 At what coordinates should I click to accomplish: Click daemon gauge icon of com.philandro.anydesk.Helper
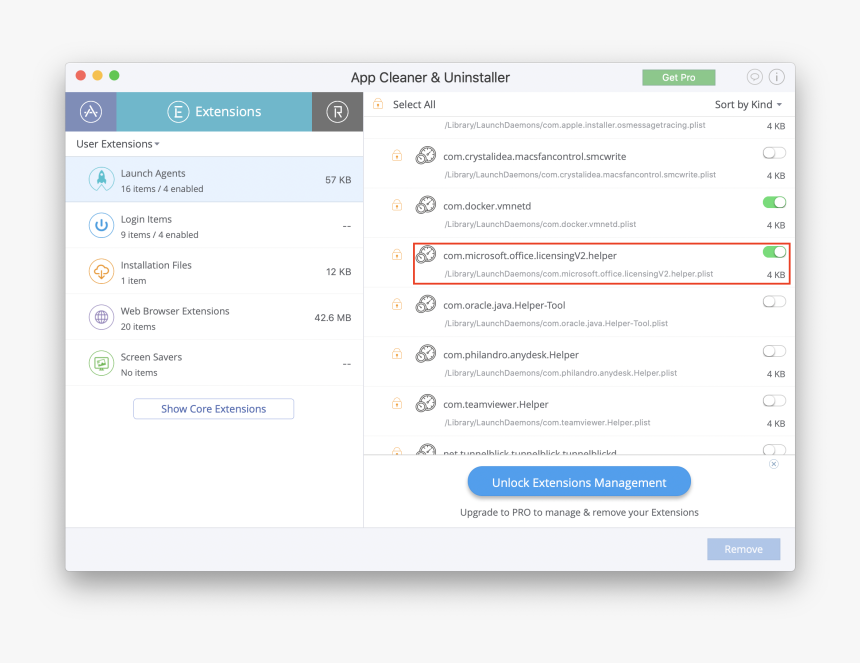(x=426, y=353)
